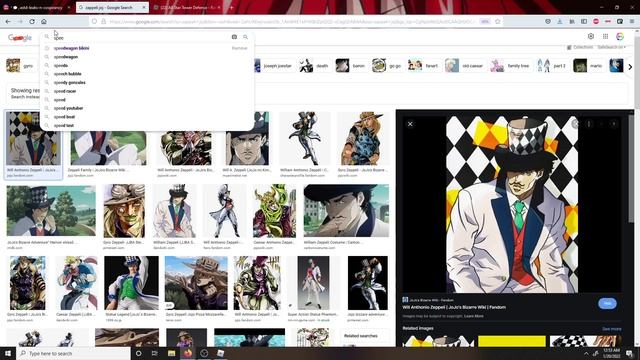Open File Explorer from the taskbar

pos(171,353)
